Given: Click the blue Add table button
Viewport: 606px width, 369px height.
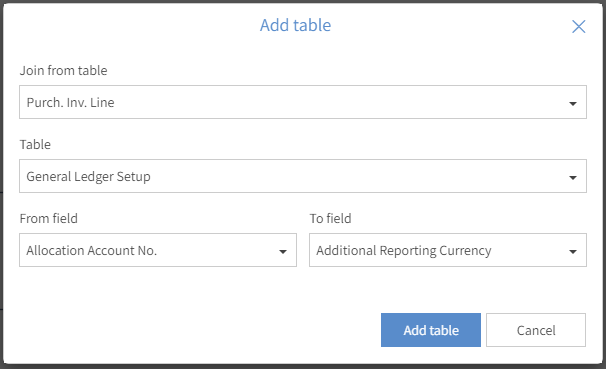Looking at the screenshot, I should tap(431, 330).
